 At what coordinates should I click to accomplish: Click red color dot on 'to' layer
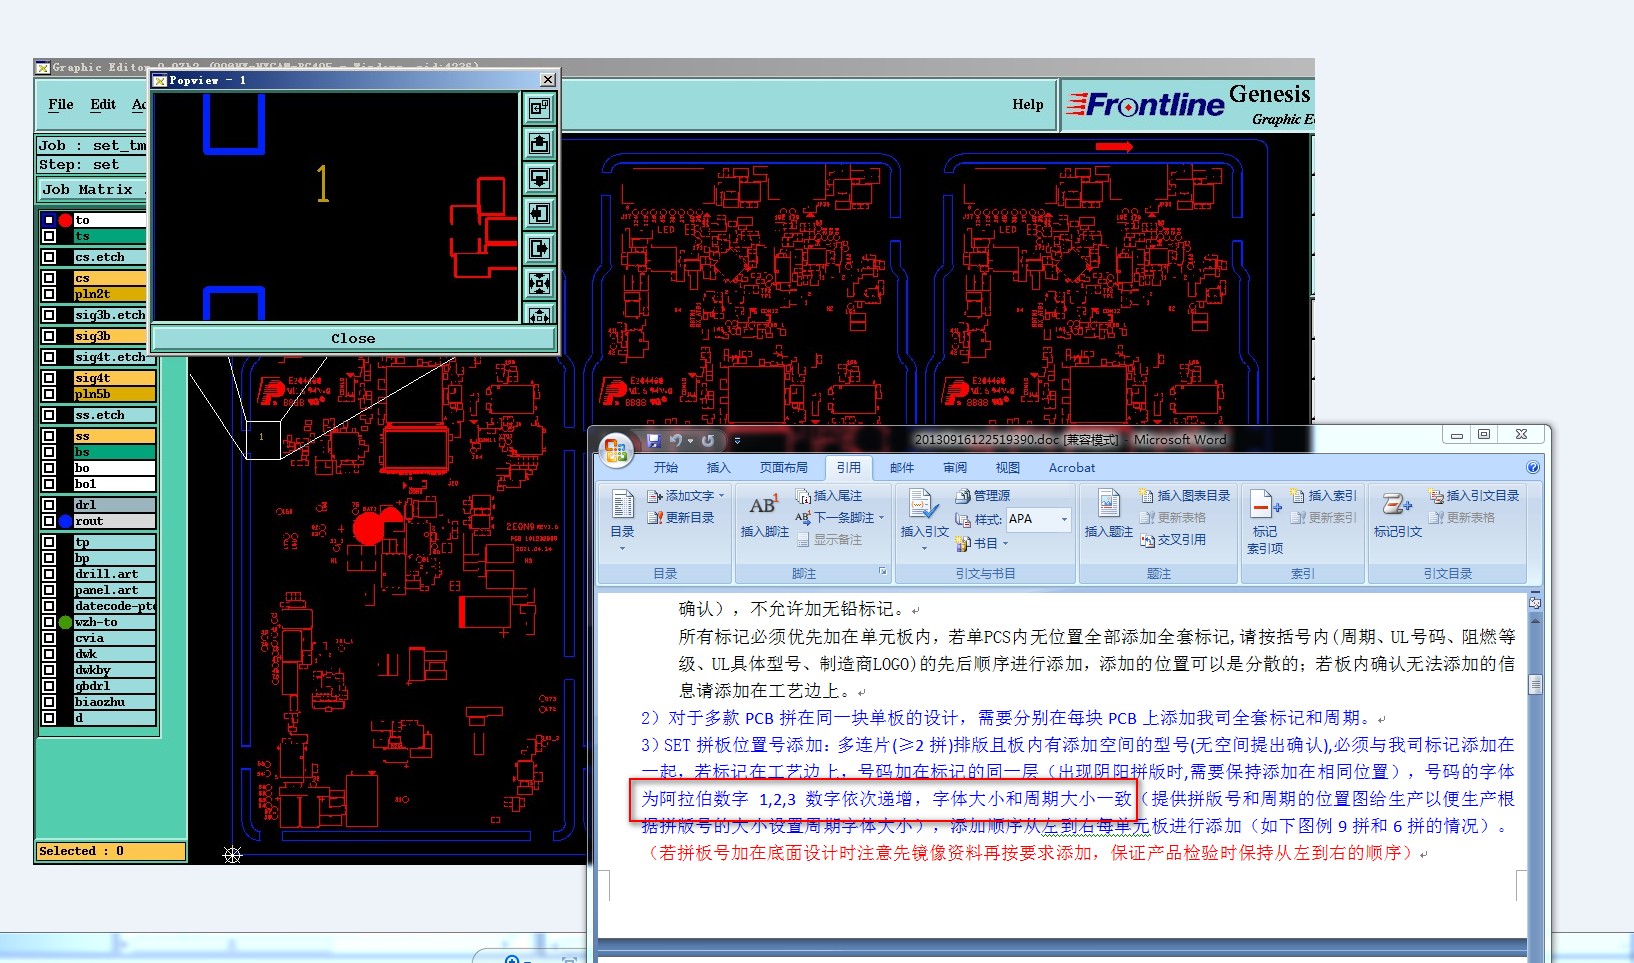coord(65,220)
